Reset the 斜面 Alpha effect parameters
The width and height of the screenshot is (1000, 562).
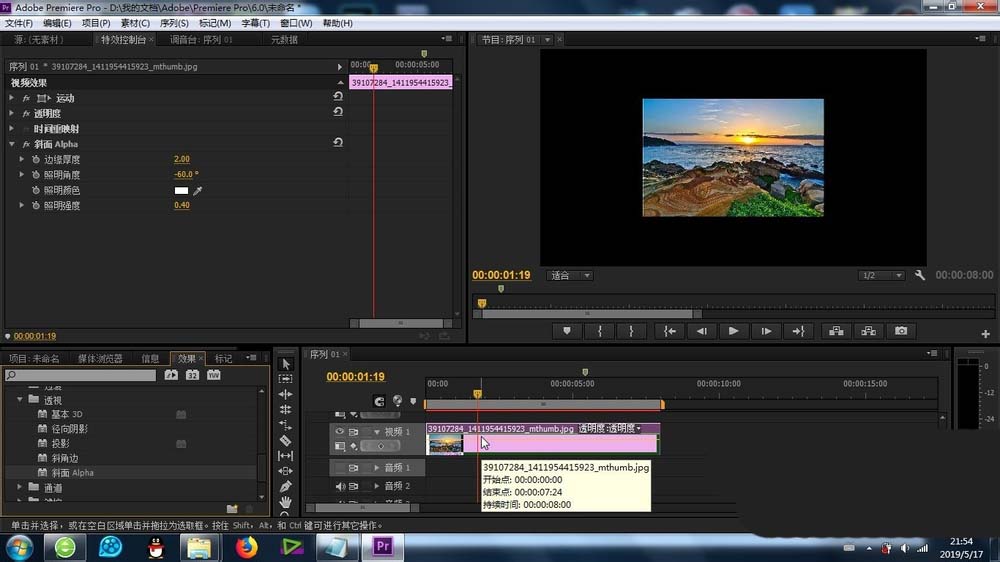338,143
